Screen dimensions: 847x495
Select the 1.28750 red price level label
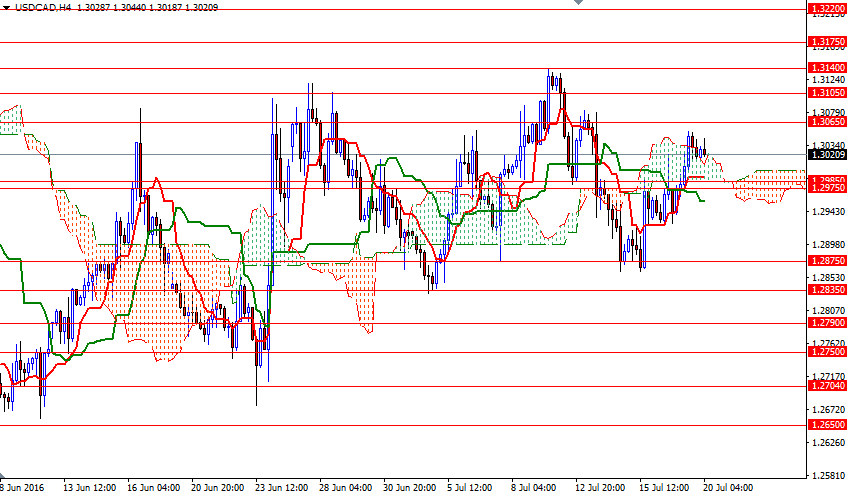pos(826,261)
